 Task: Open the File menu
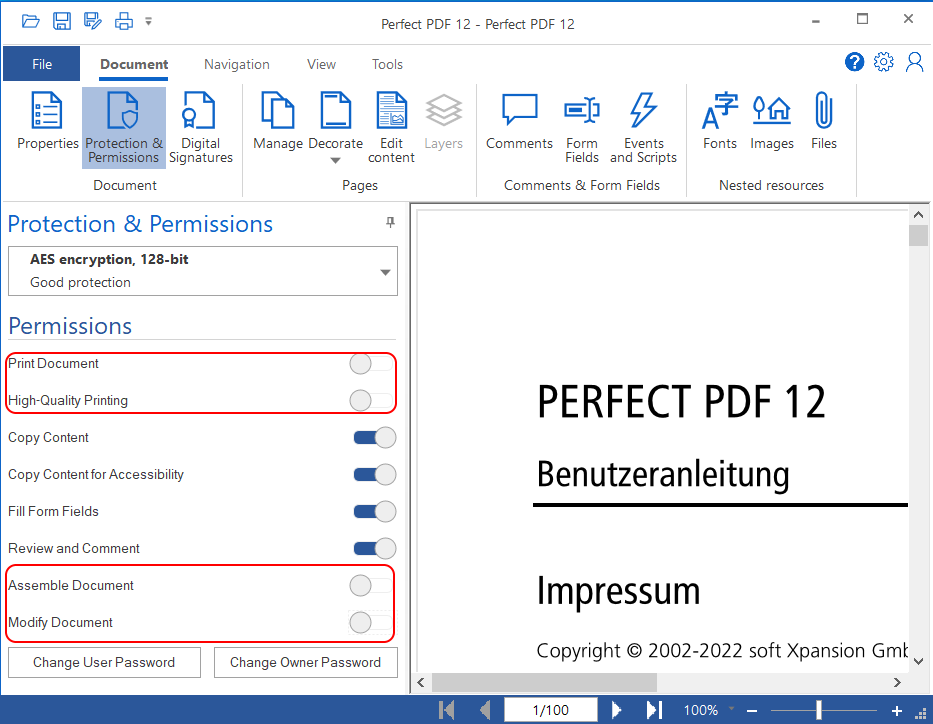coord(42,64)
